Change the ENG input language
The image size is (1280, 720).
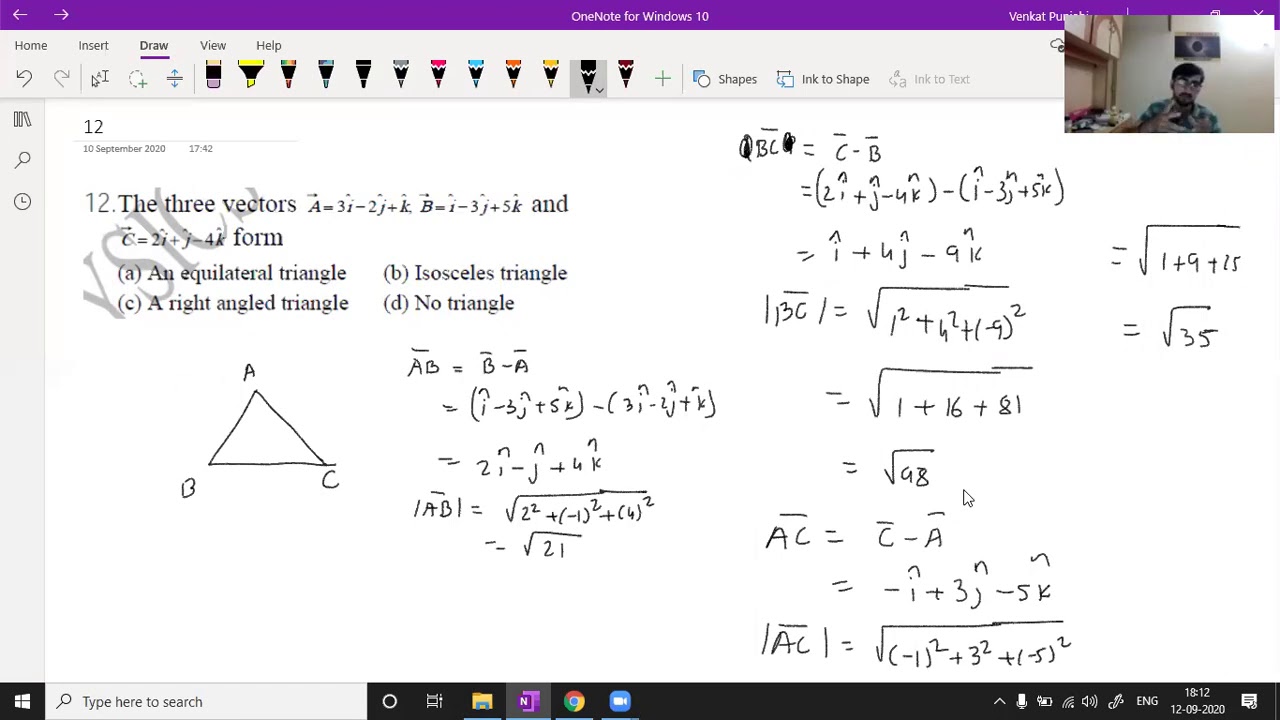(1147, 701)
